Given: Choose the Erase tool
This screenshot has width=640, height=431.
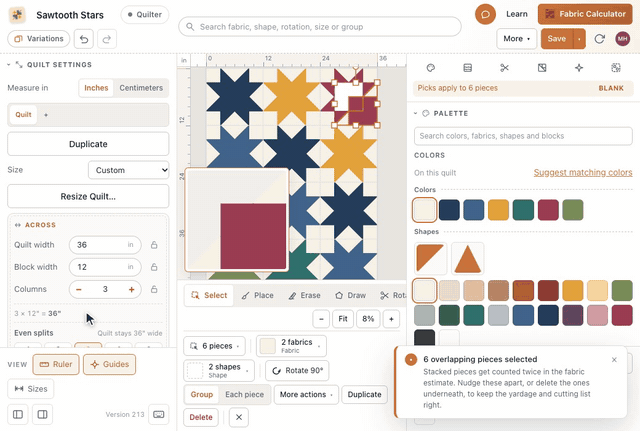Looking at the screenshot, I should tap(304, 295).
